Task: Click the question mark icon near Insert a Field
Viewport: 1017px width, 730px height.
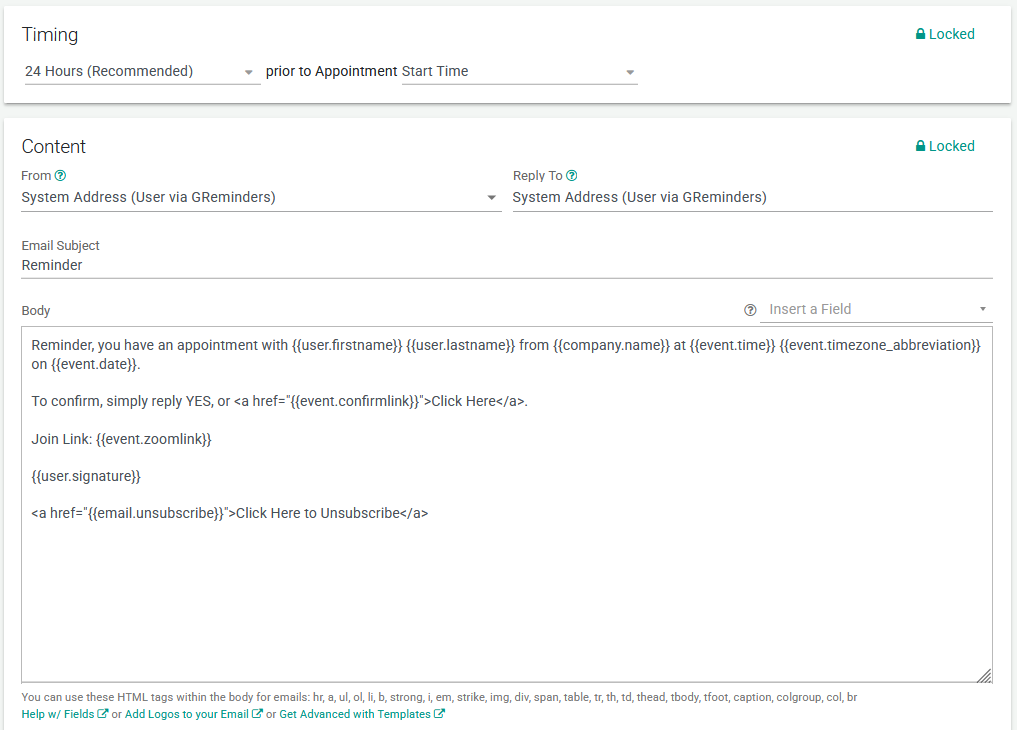Action: [x=750, y=310]
